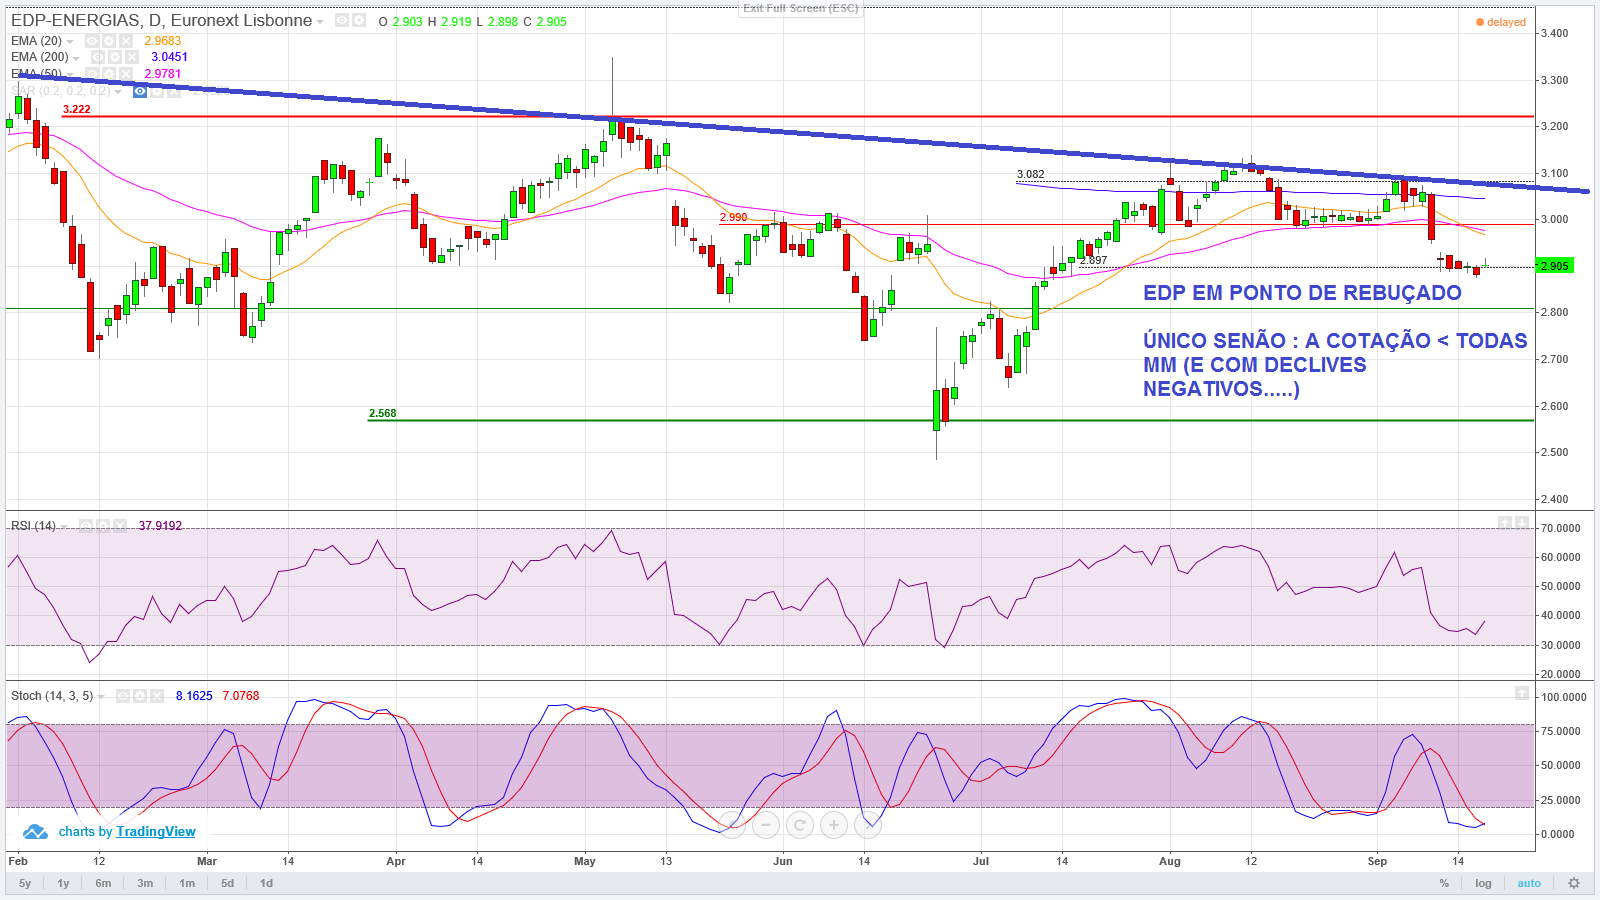Remove the Stoch indicator
1600x900 pixels.
pos(157,696)
